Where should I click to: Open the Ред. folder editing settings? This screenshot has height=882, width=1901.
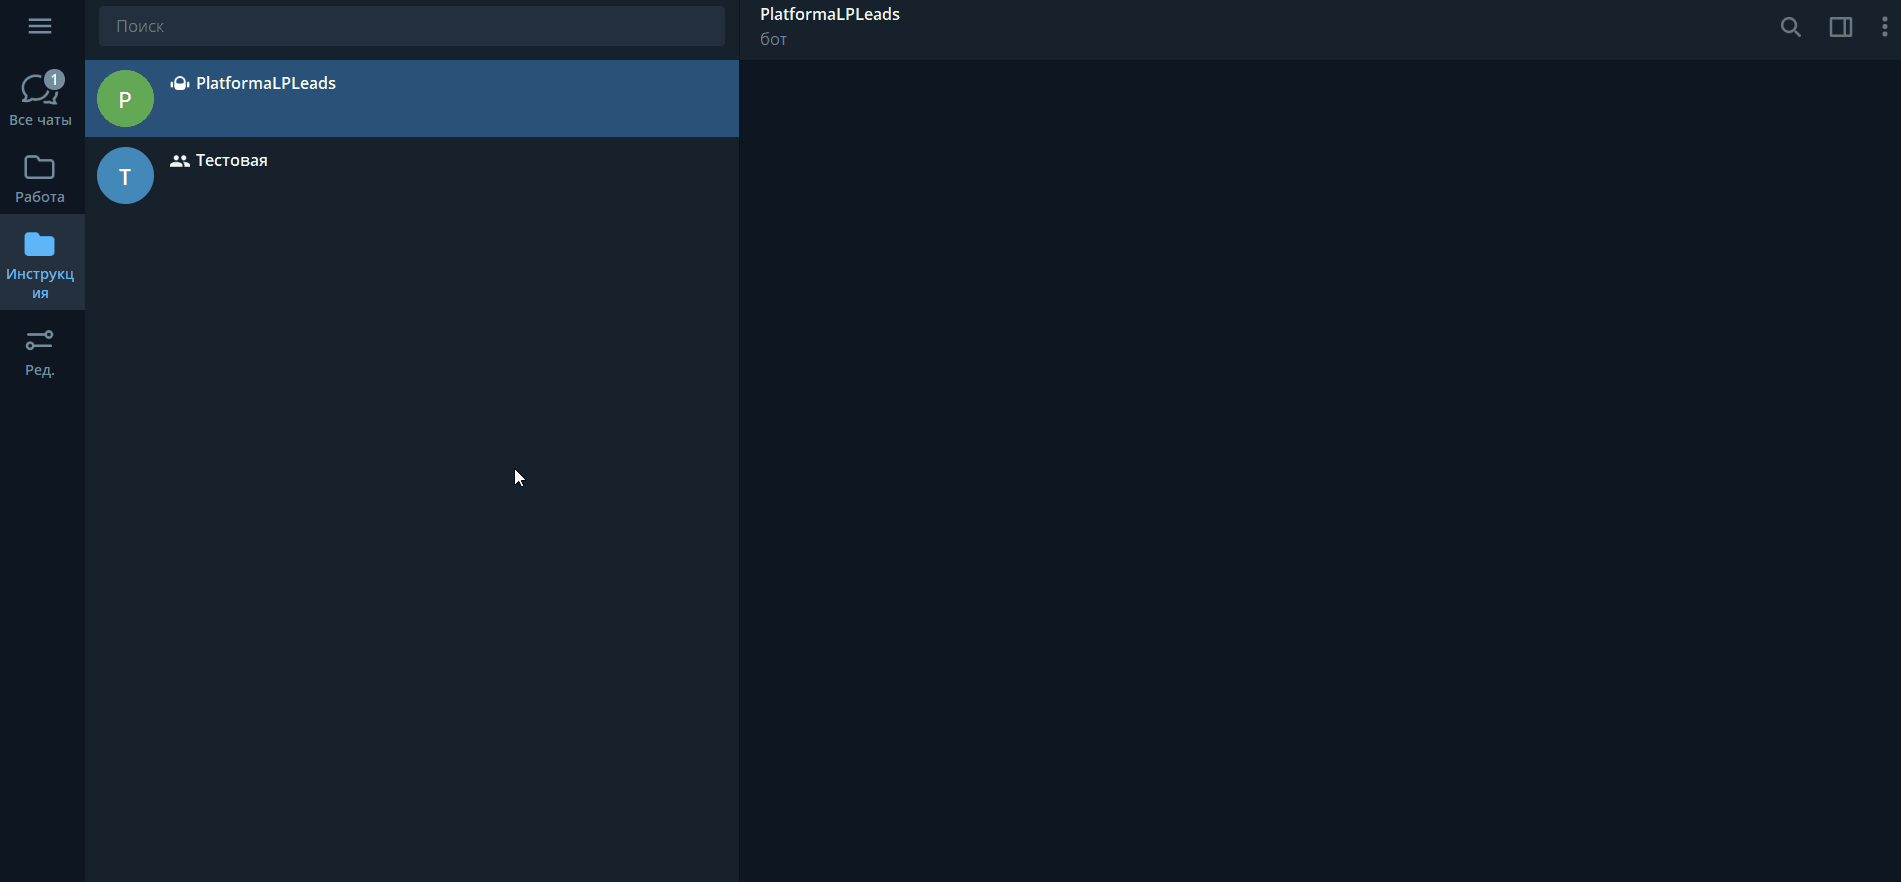40,353
